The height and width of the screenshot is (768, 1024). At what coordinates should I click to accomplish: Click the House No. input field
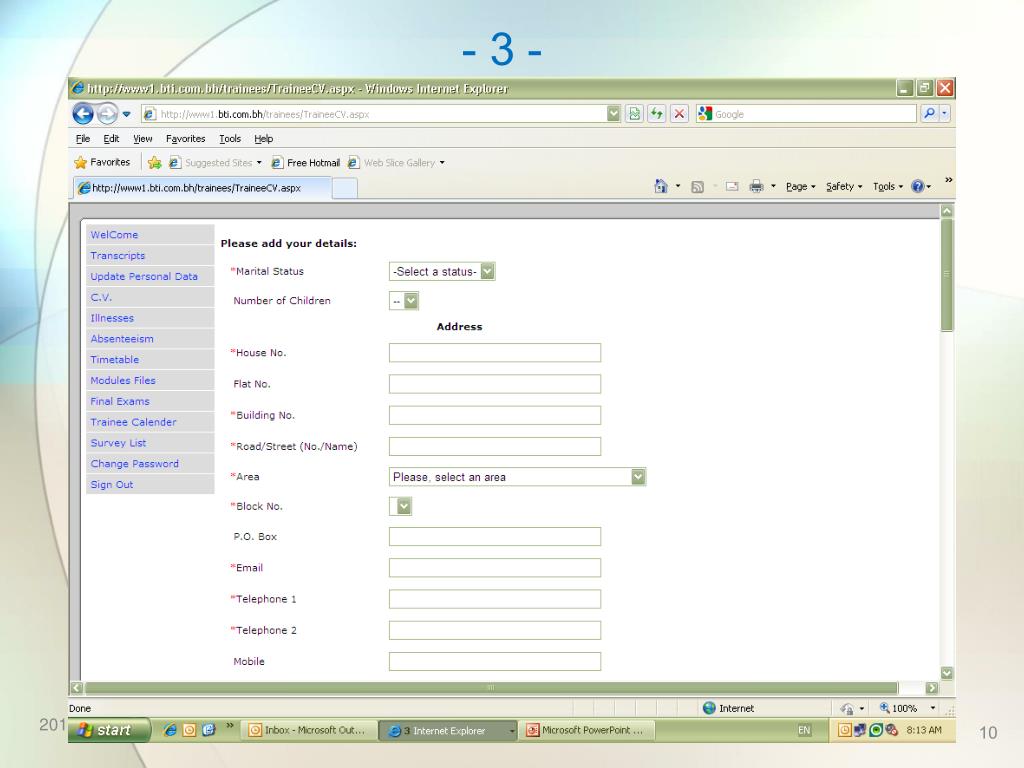tap(494, 353)
